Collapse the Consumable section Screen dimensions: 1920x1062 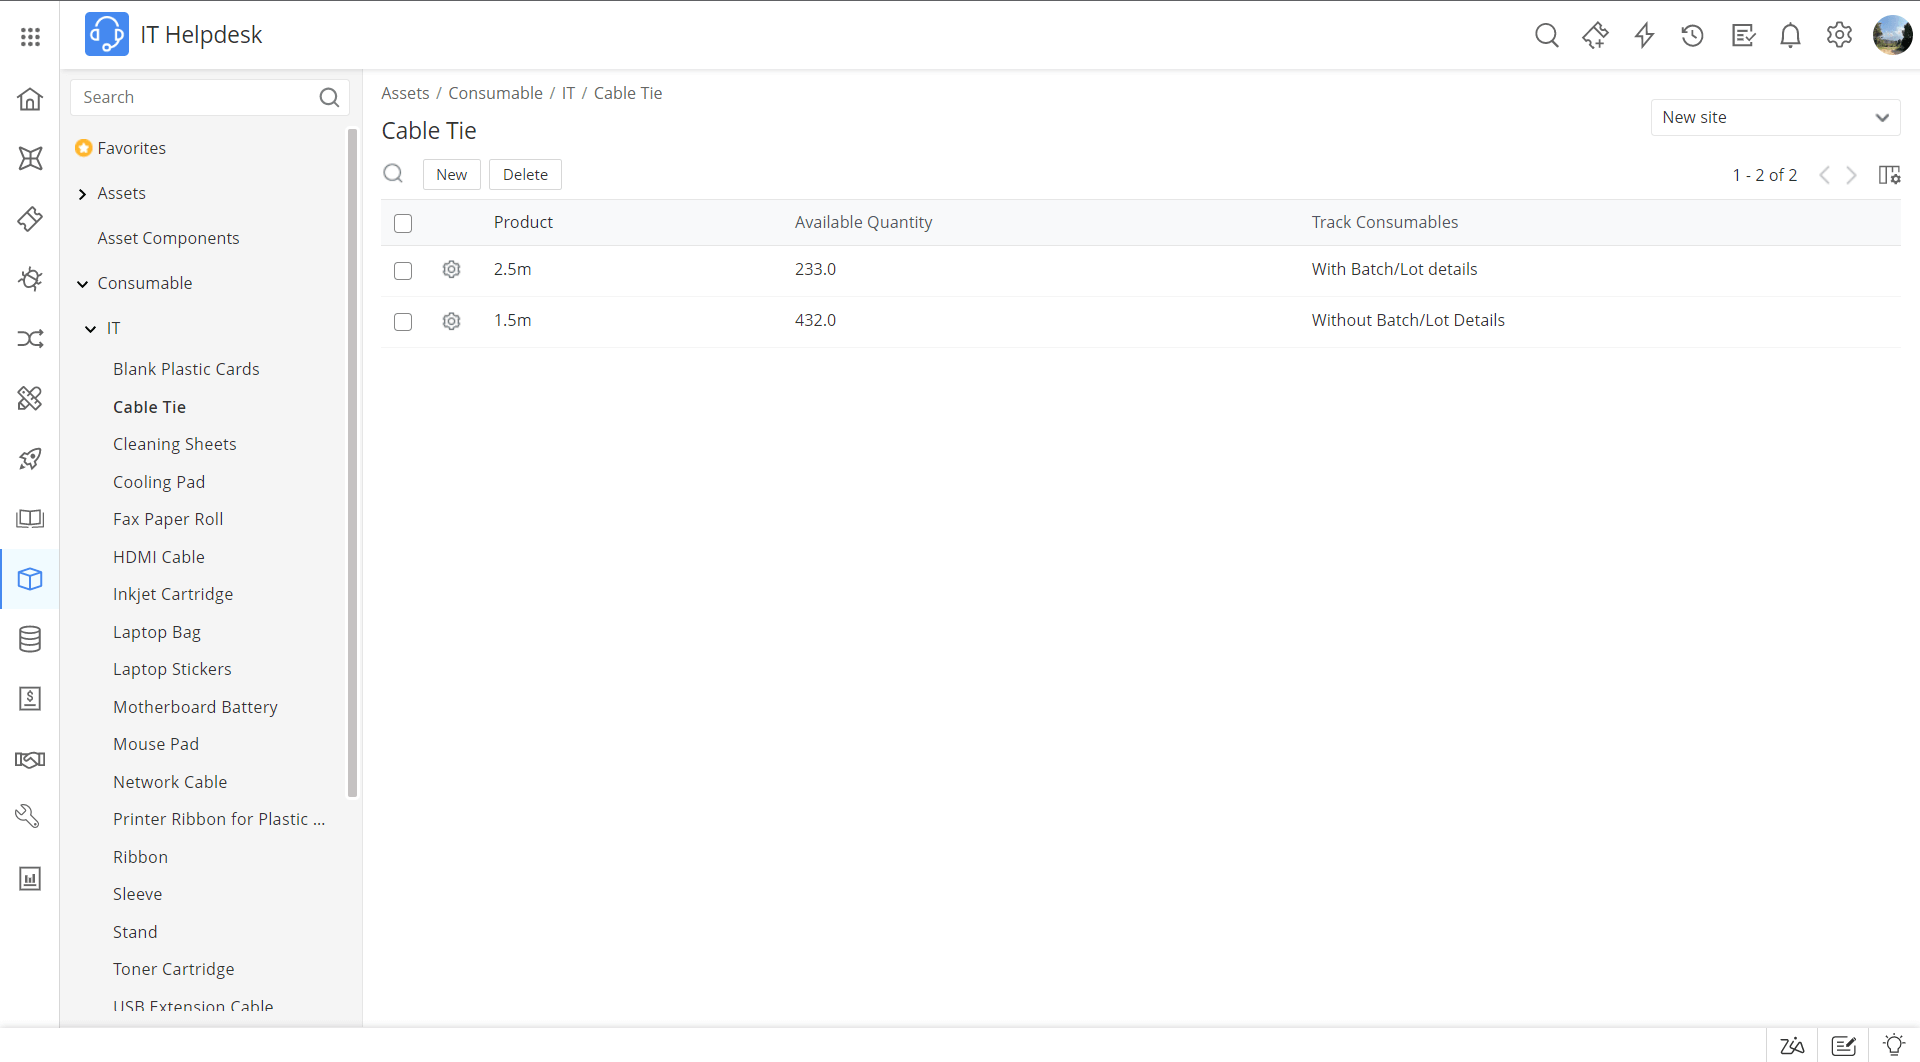82,284
